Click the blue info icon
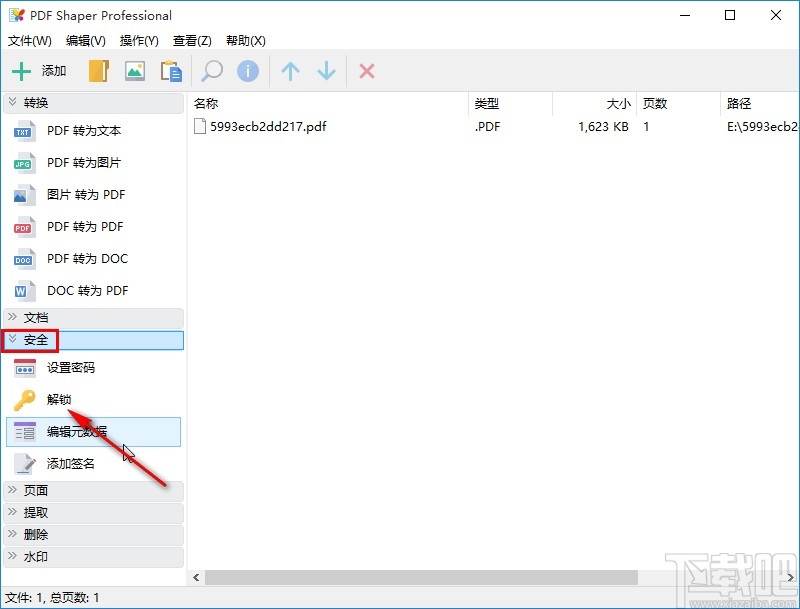Screen dimensions: 800x609 click(247, 70)
